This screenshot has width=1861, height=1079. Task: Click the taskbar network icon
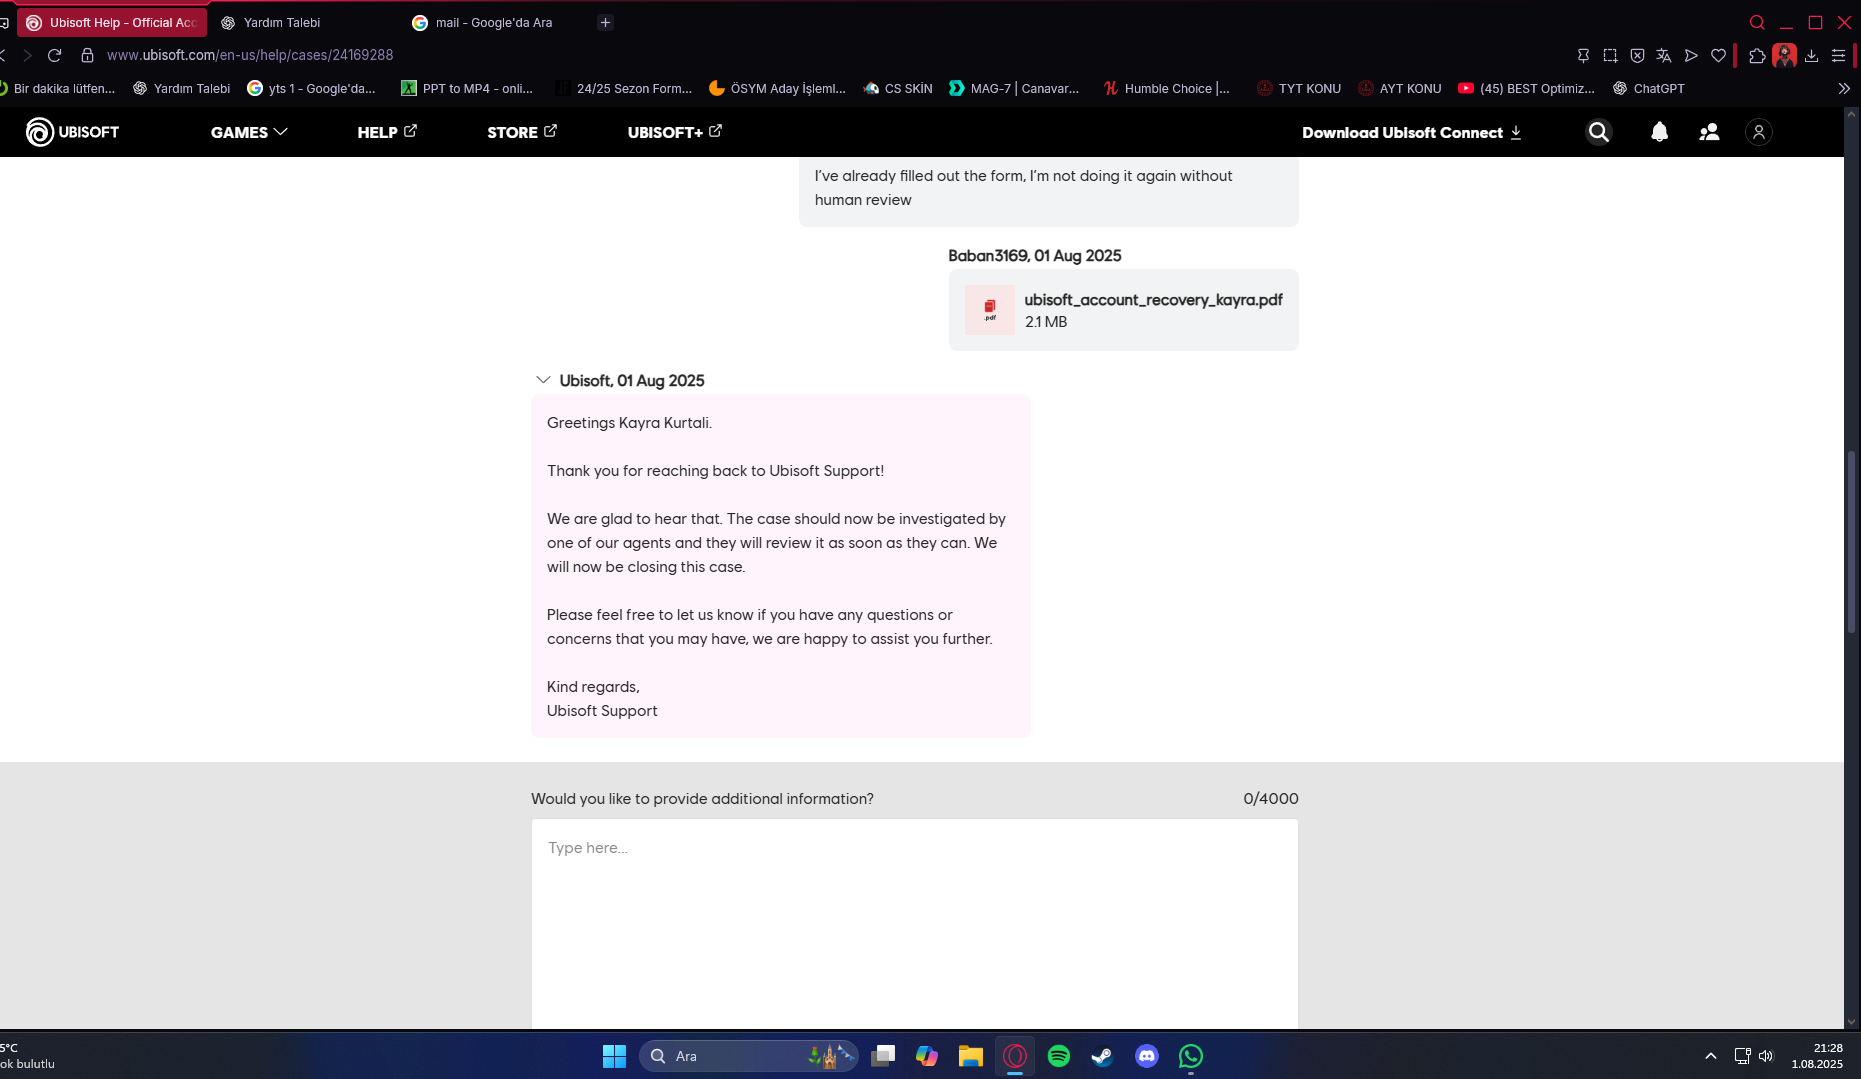click(1742, 1056)
